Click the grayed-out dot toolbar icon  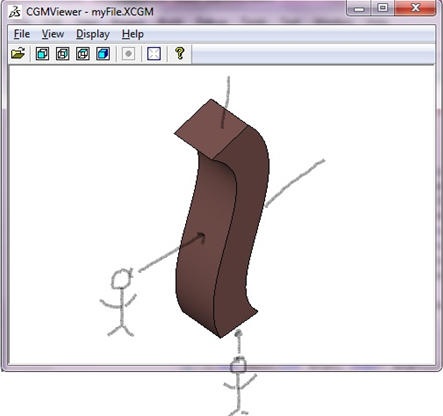click(x=128, y=54)
